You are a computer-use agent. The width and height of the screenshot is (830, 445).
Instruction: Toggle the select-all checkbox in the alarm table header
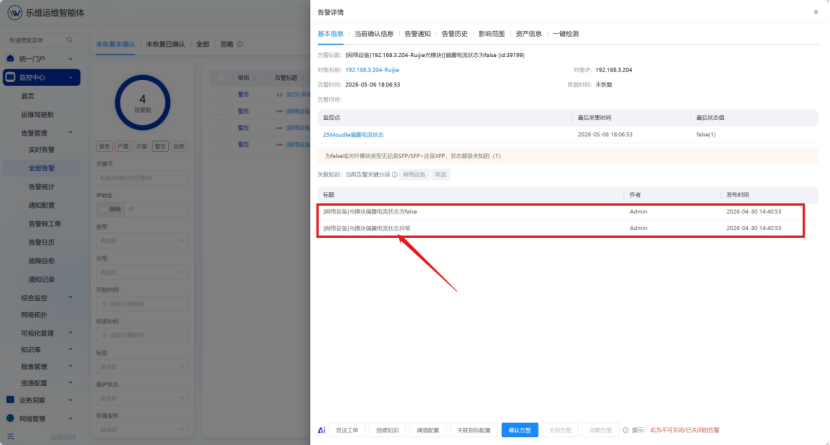click(221, 78)
